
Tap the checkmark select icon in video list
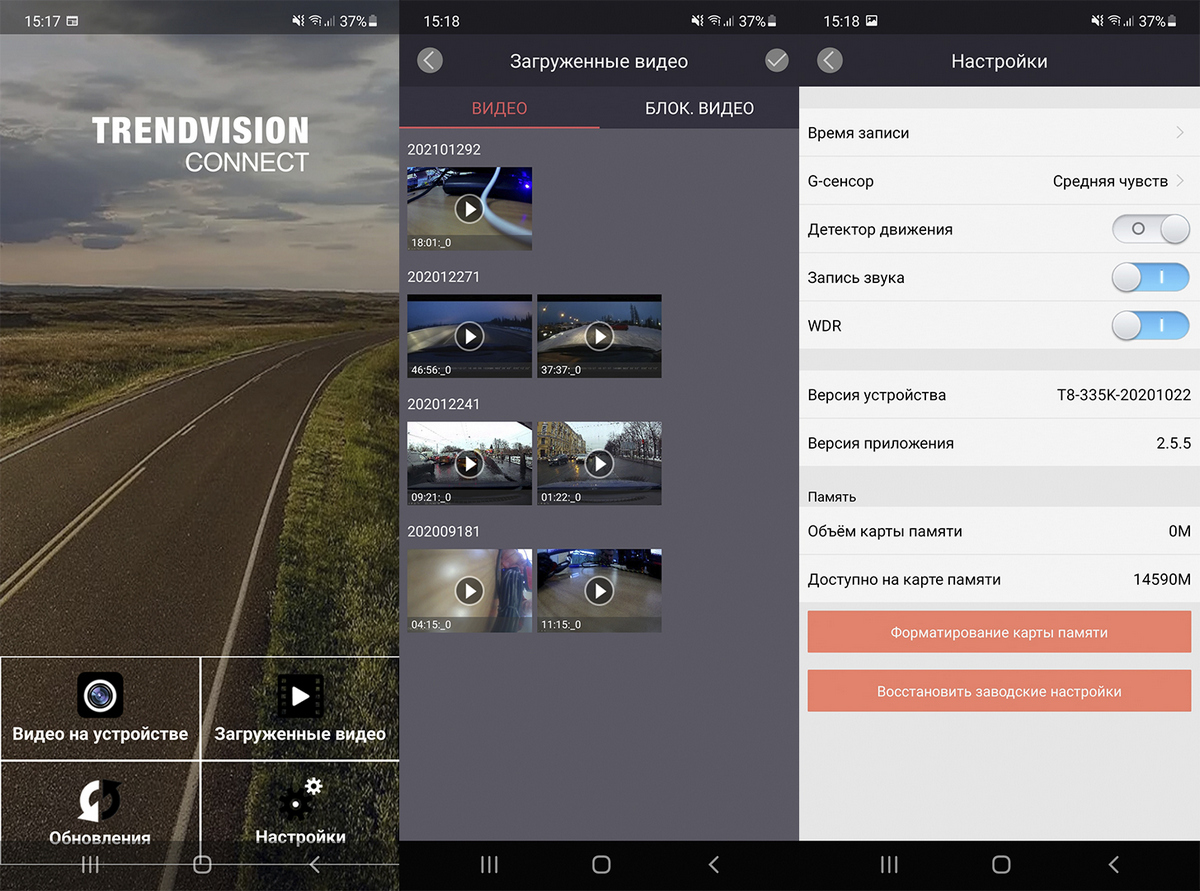777,61
